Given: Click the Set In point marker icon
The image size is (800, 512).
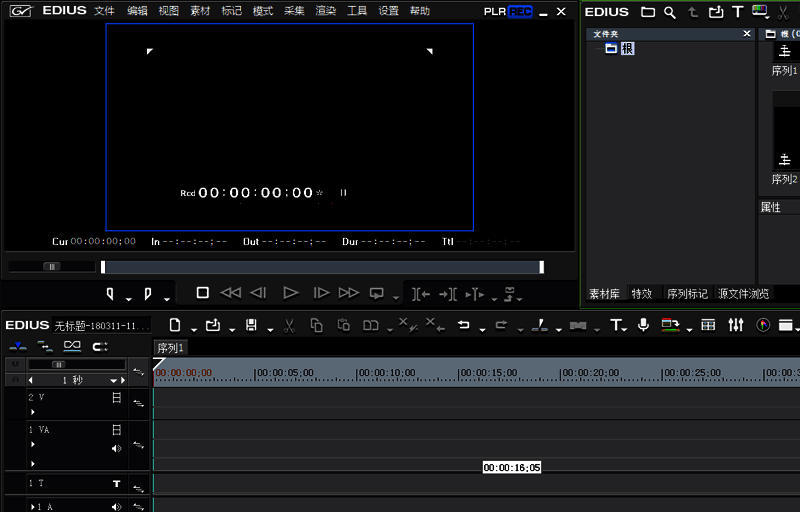Looking at the screenshot, I should [x=111, y=293].
